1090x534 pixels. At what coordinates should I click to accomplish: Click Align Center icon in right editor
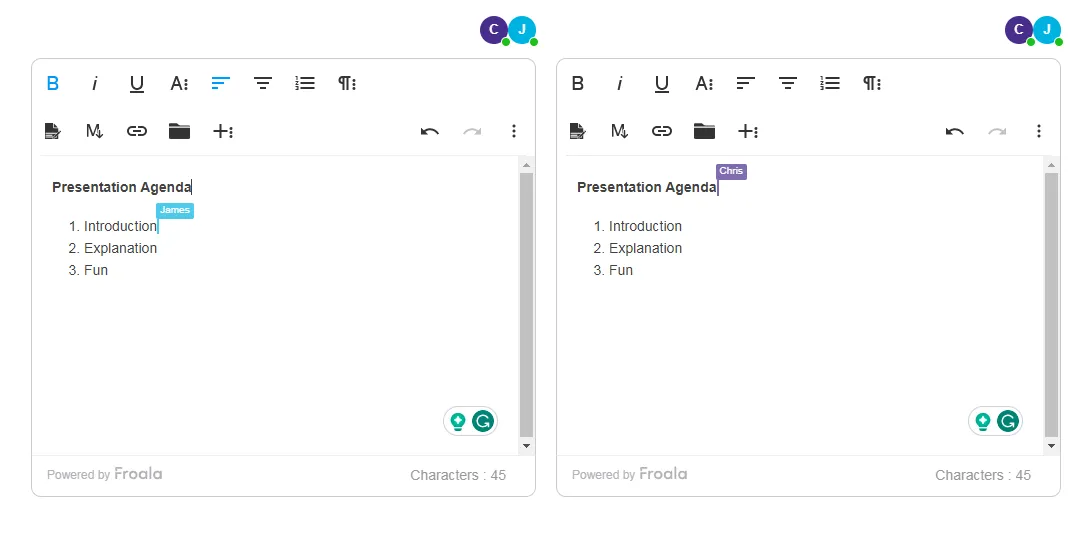pos(788,84)
